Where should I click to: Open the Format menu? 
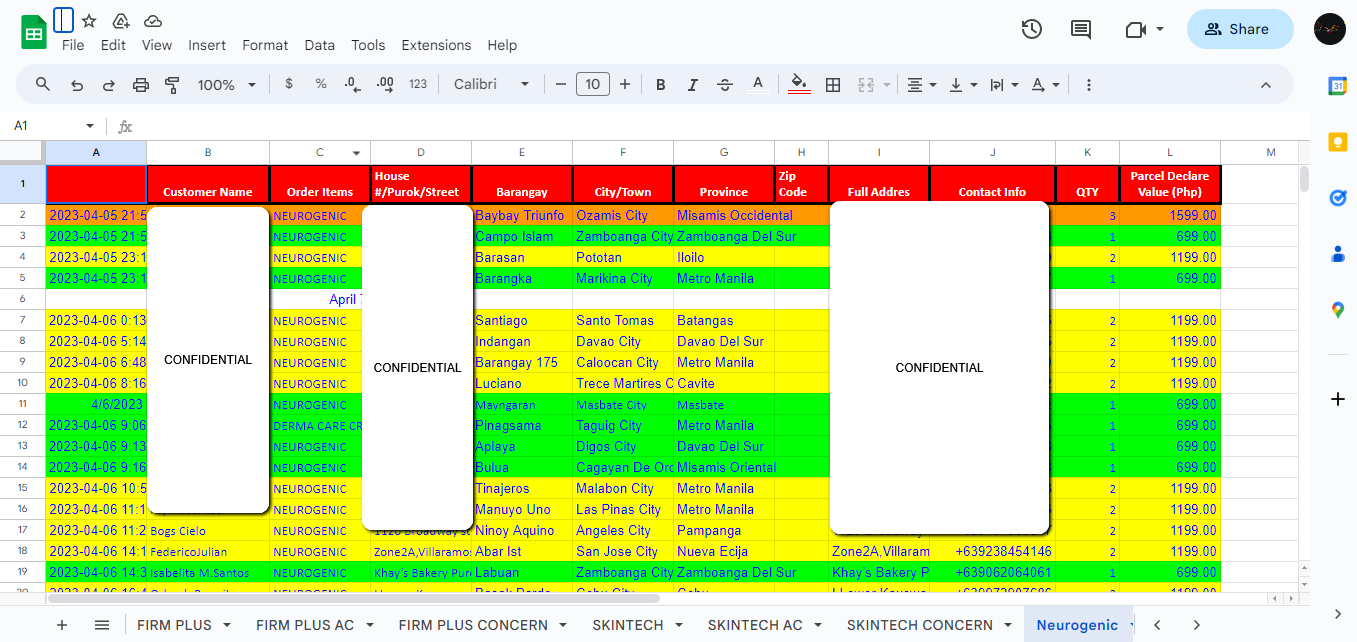point(265,45)
